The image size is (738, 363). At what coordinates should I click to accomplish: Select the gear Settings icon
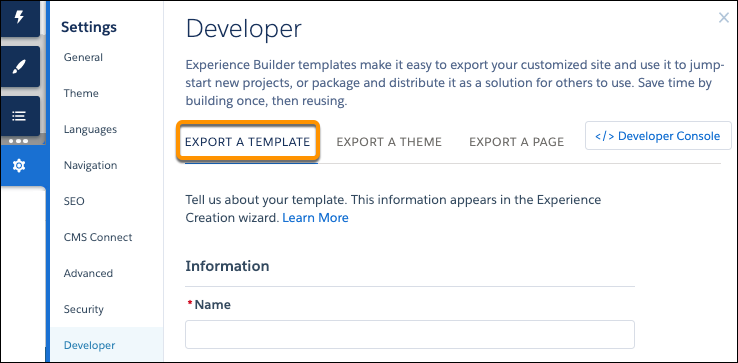pyautogui.click(x=19, y=165)
